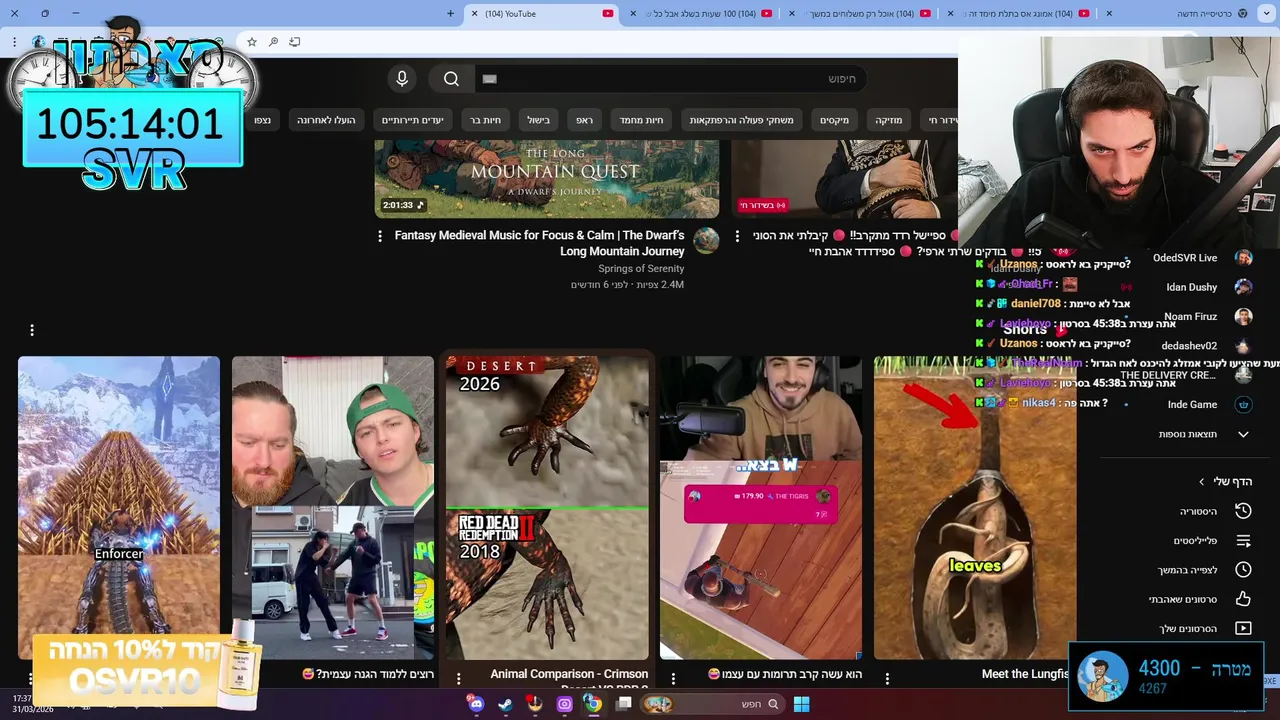
Task: Open options menu for Fantasy Medieval Music video
Action: pyautogui.click(x=380, y=236)
